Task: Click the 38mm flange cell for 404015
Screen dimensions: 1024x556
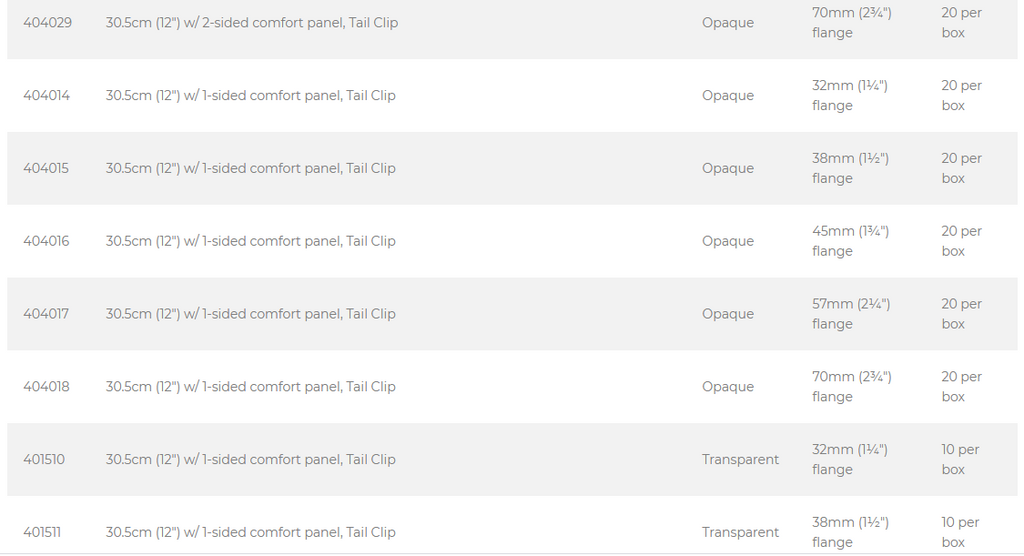Action: click(x=850, y=169)
